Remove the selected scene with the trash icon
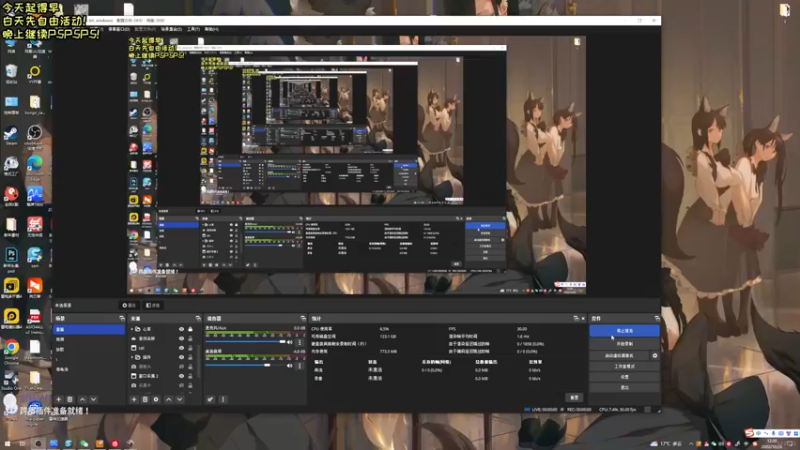The height and width of the screenshot is (450, 800). click(70, 399)
